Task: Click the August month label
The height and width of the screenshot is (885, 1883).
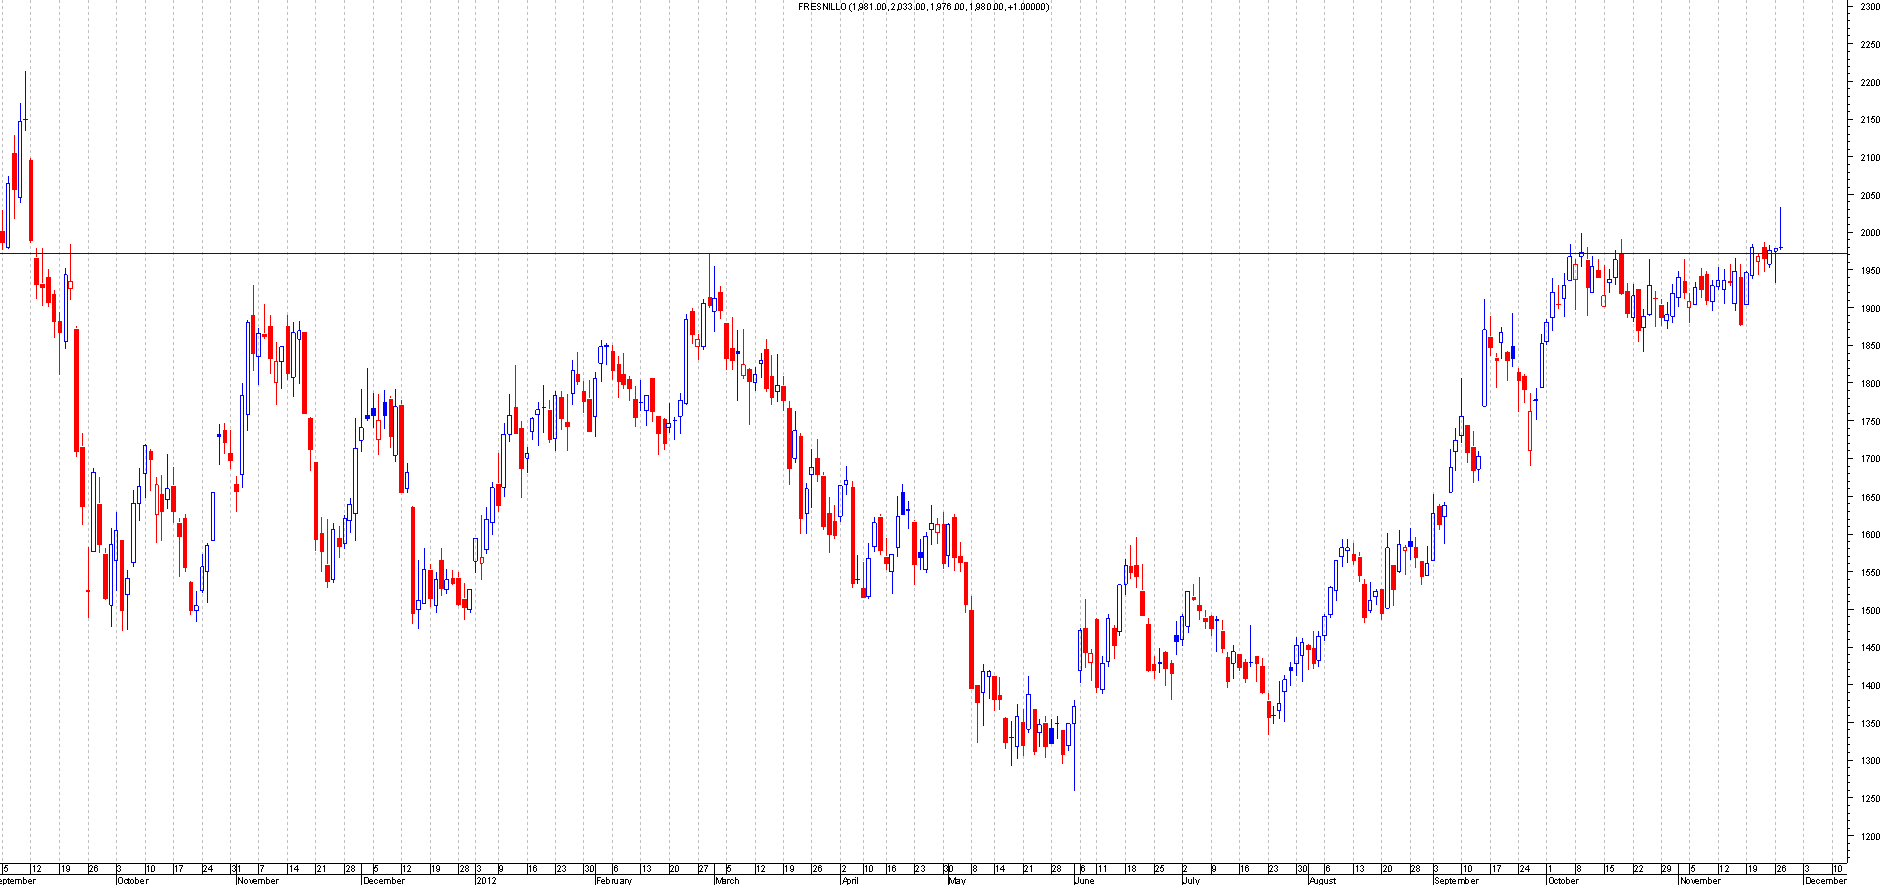Action: (1322, 881)
